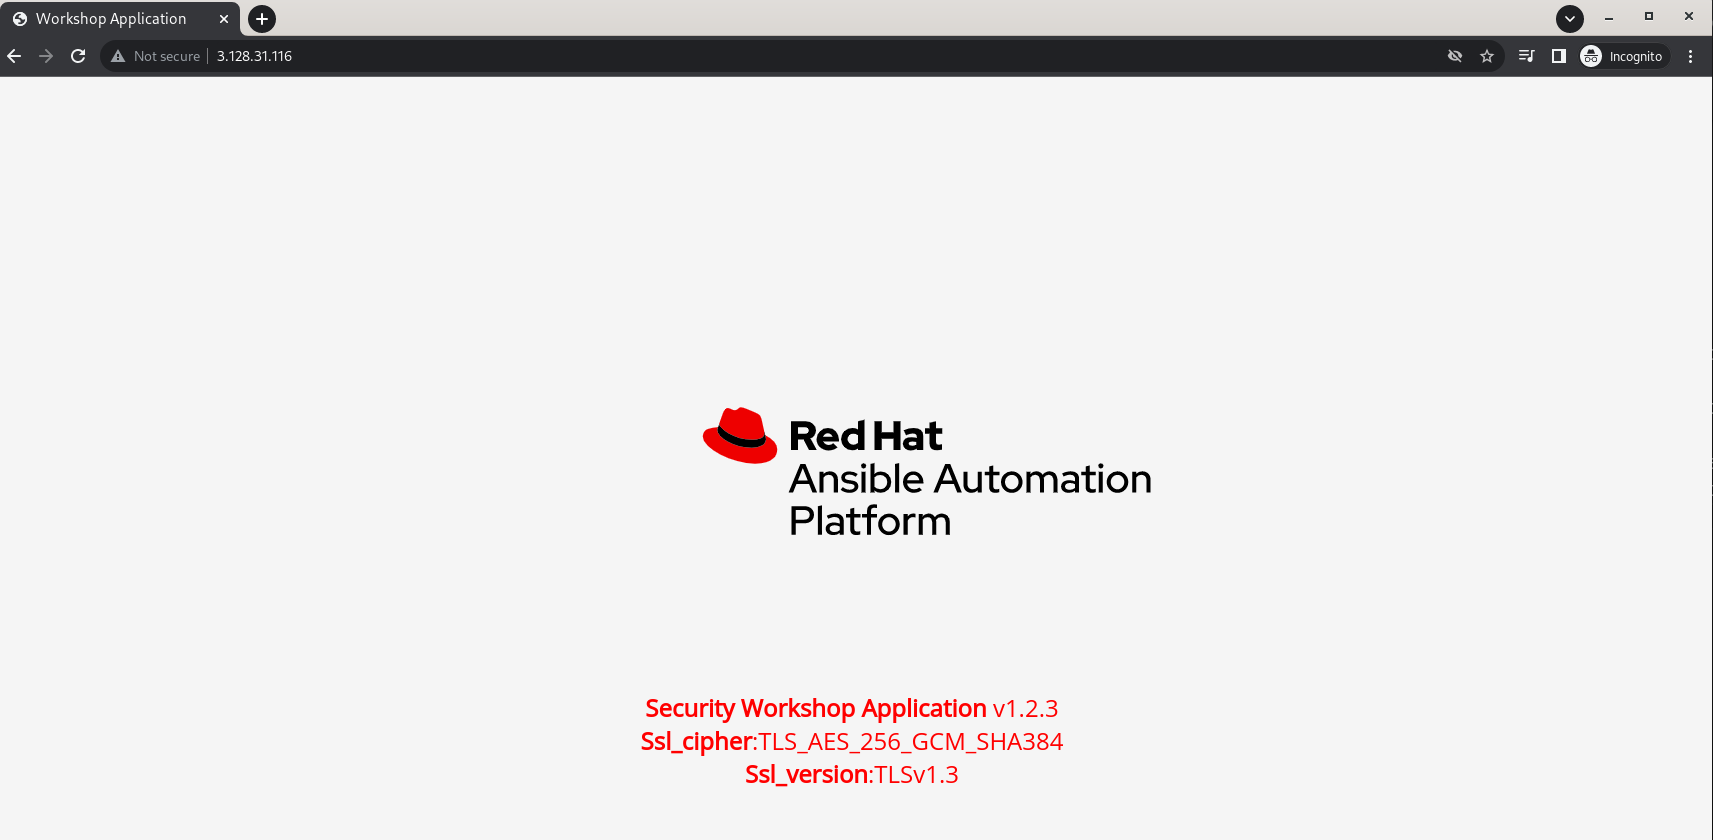Reload the current page
The height and width of the screenshot is (840, 1713).
78,56
